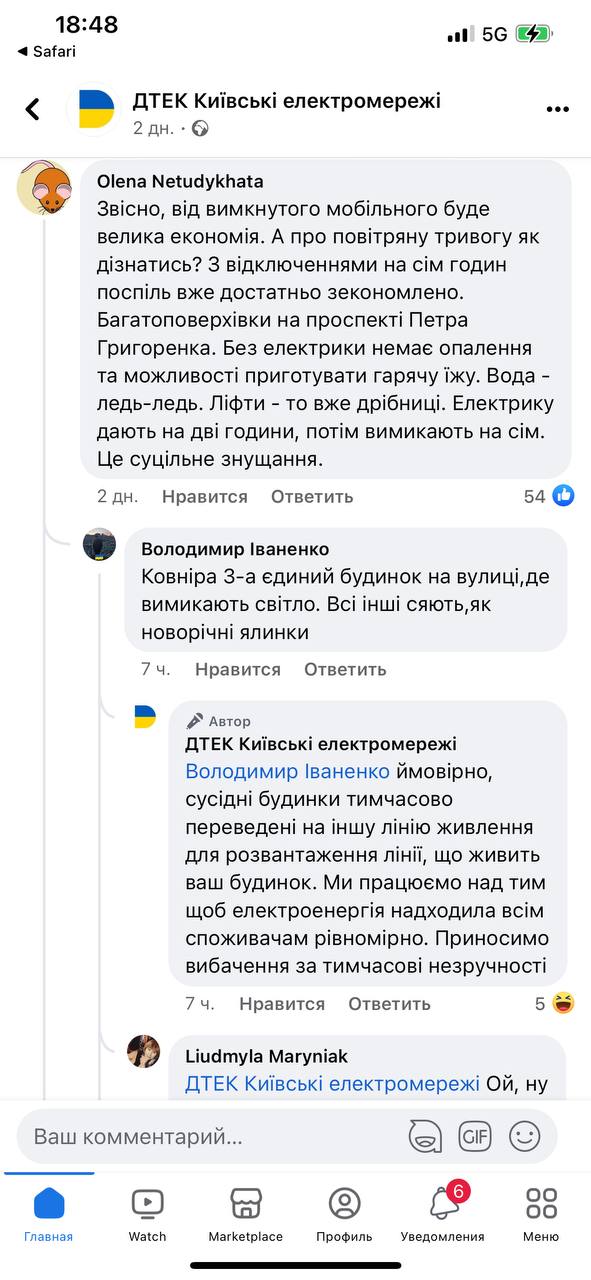Reply to Володимир Іваненко via Ответить

tap(344, 668)
